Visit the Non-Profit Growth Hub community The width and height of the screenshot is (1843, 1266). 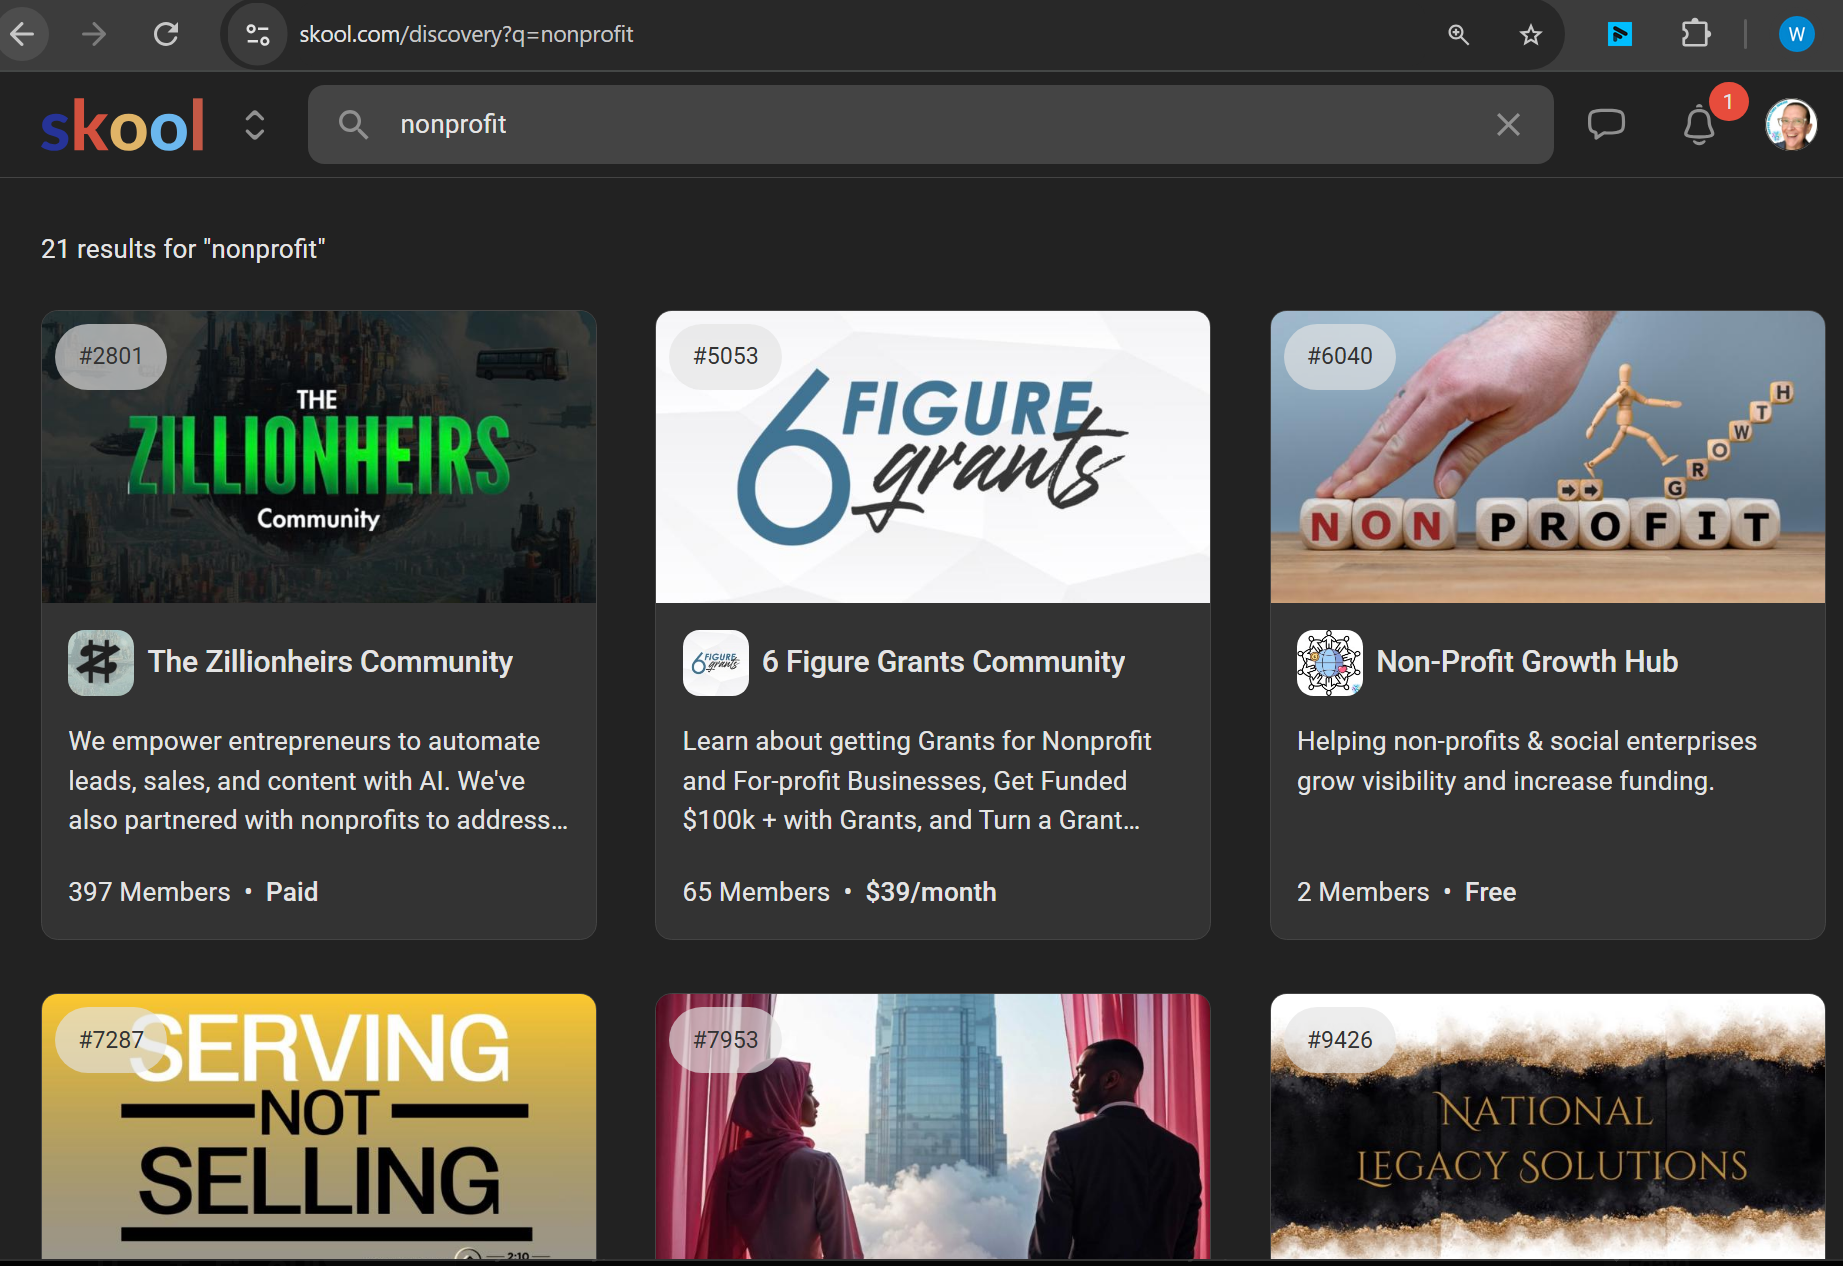point(1527,661)
